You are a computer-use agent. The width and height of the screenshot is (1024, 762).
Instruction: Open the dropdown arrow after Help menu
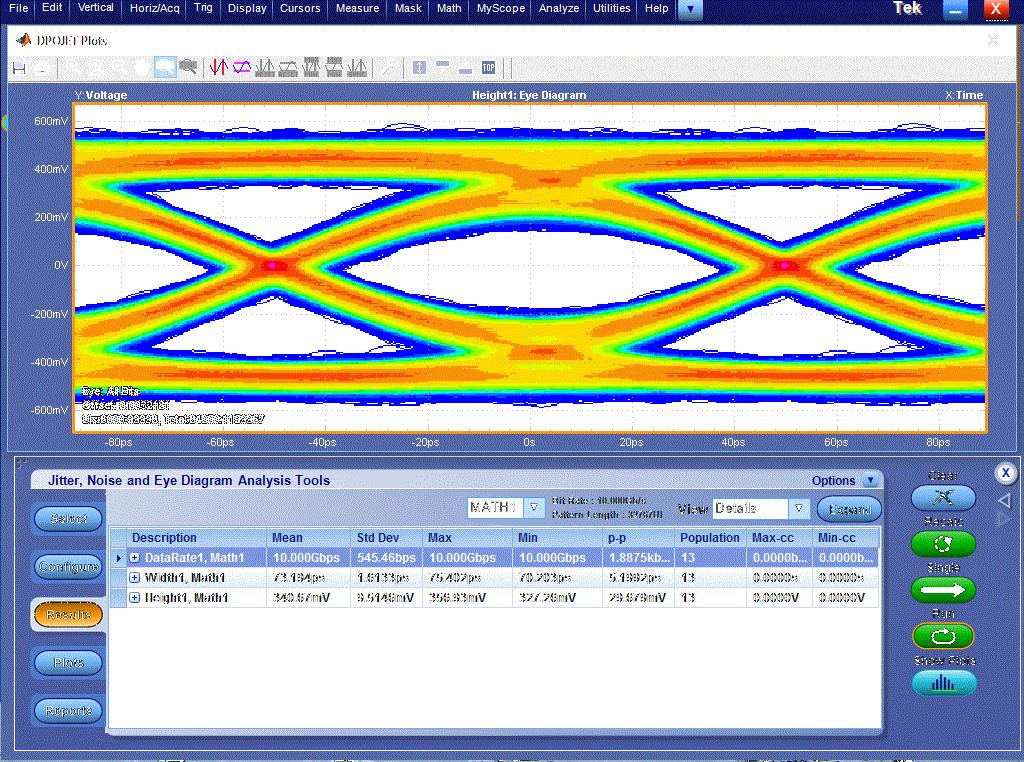point(690,9)
